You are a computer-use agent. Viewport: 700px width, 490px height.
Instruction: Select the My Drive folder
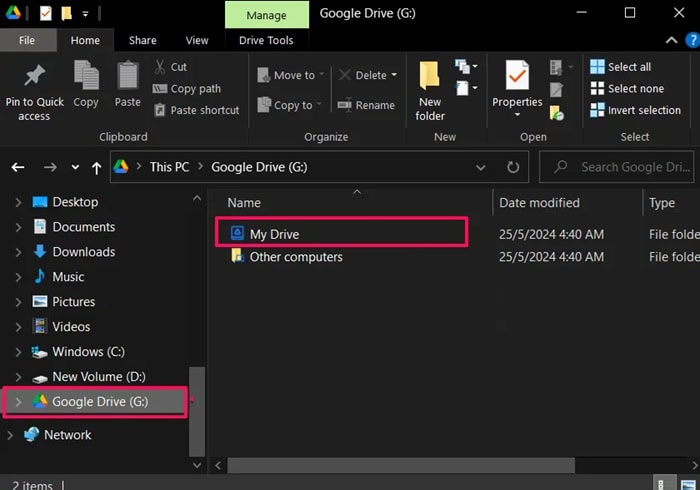point(274,234)
